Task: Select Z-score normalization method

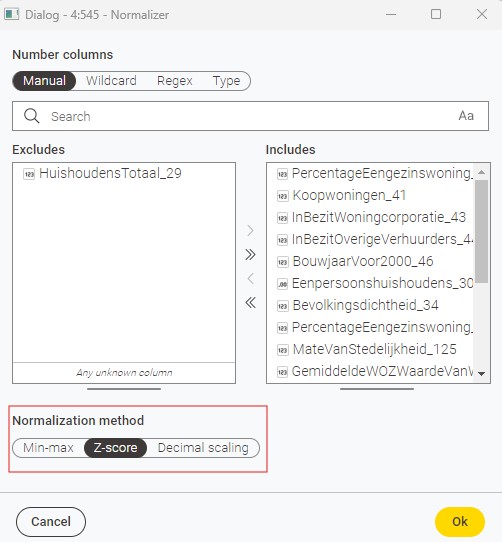Action: point(115,448)
